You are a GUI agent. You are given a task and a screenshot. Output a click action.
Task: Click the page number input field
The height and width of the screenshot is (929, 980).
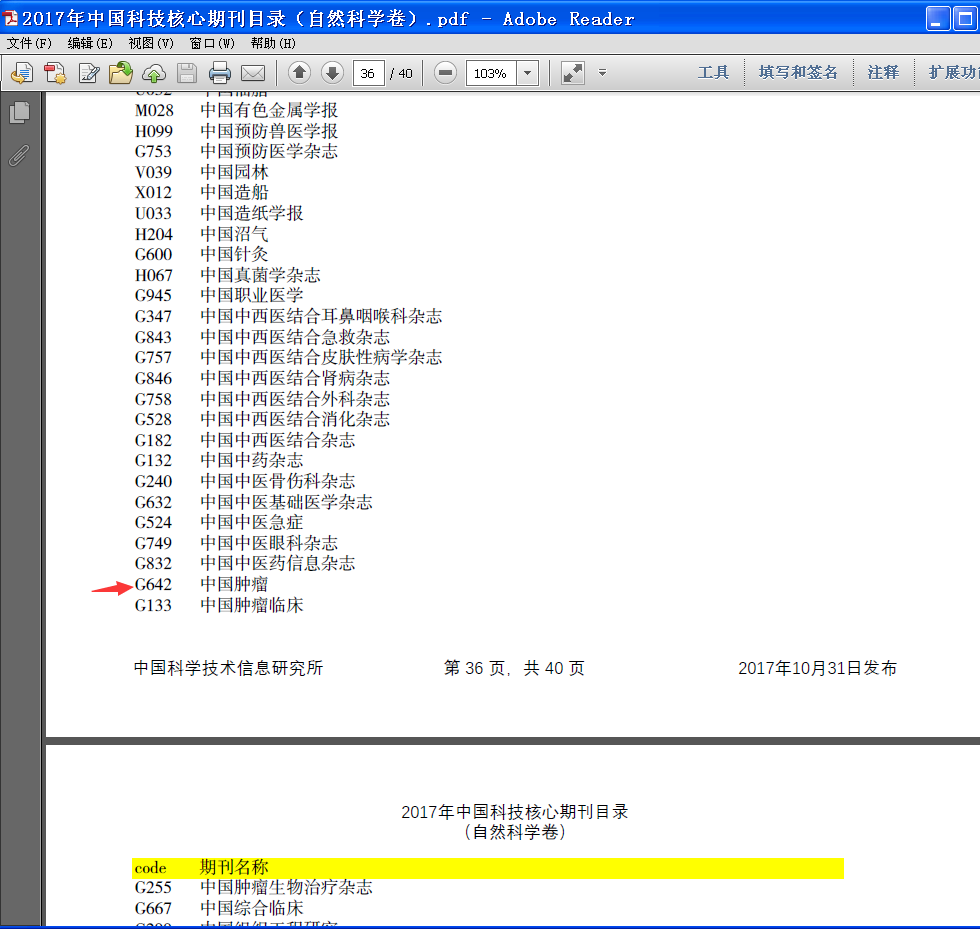[x=368, y=73]
